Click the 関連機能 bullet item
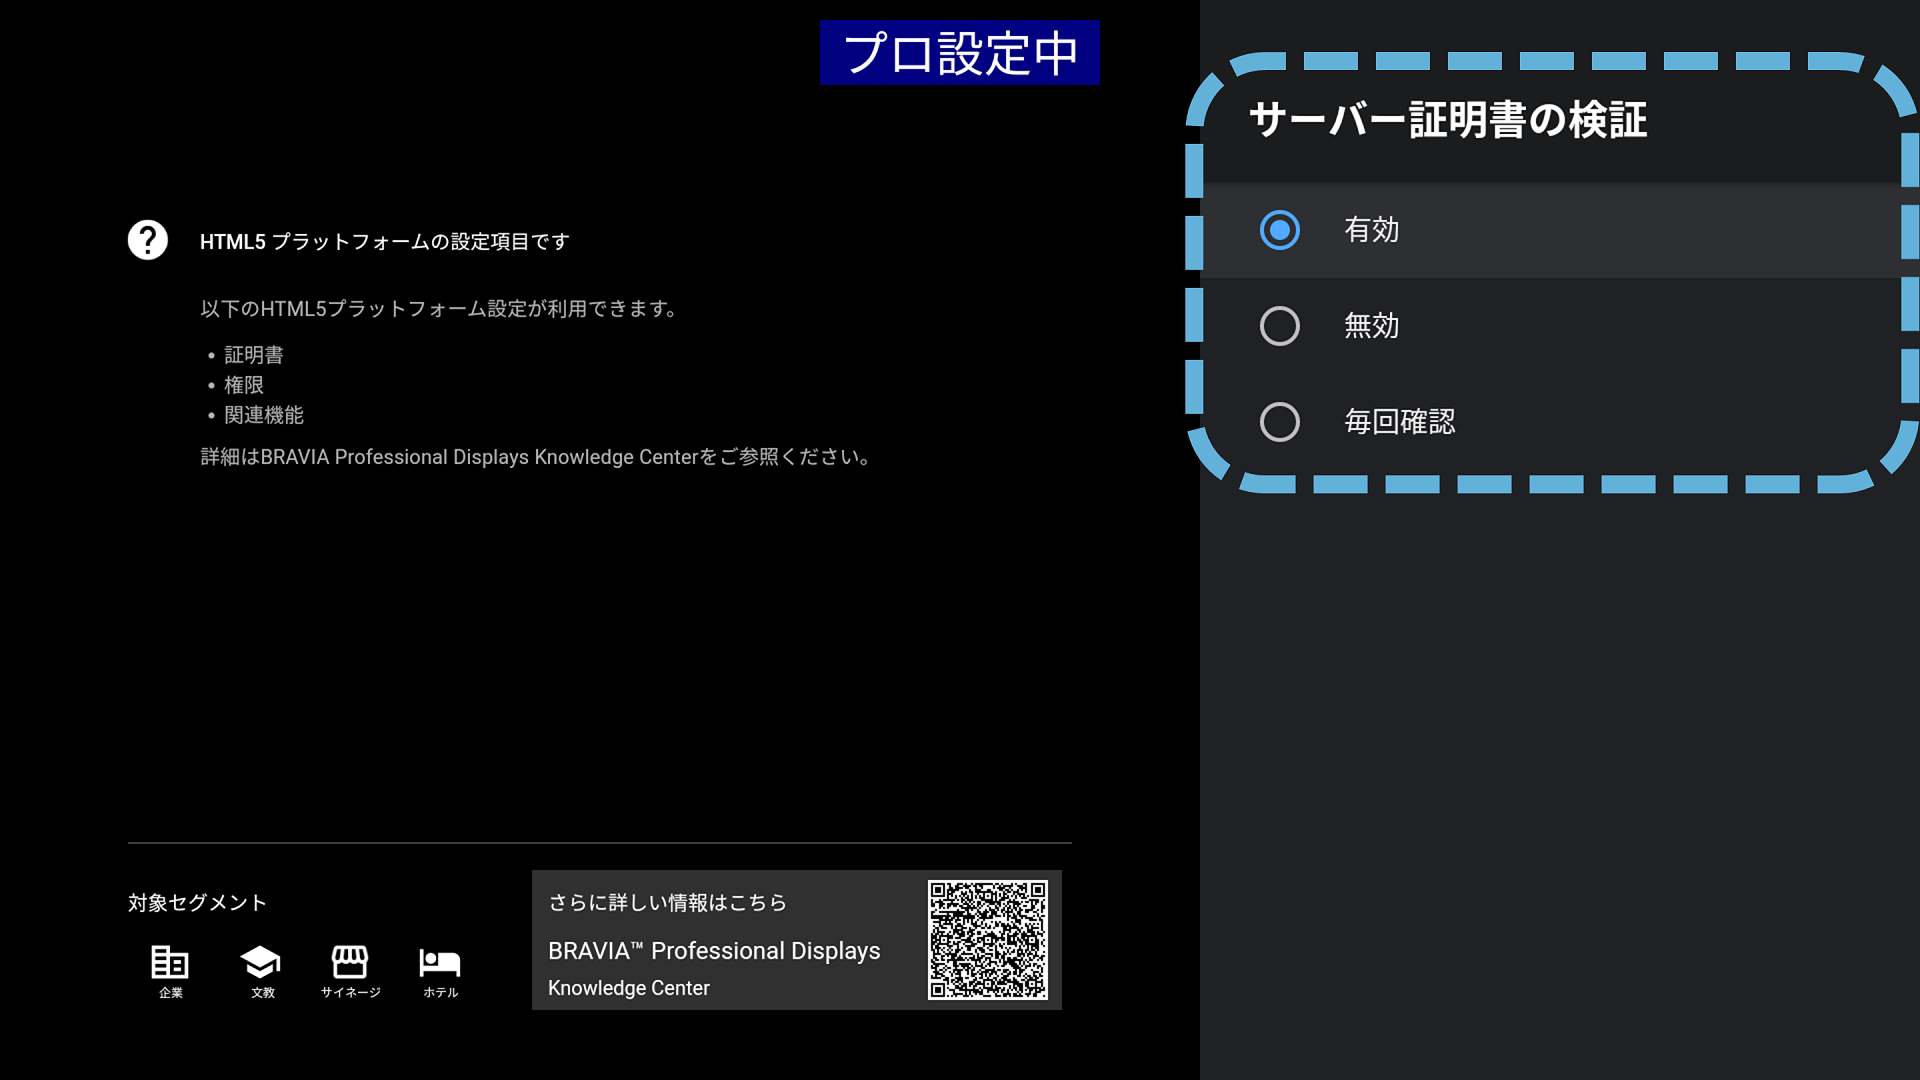This screenshot has height=1080, width=1920. (264, 415)
